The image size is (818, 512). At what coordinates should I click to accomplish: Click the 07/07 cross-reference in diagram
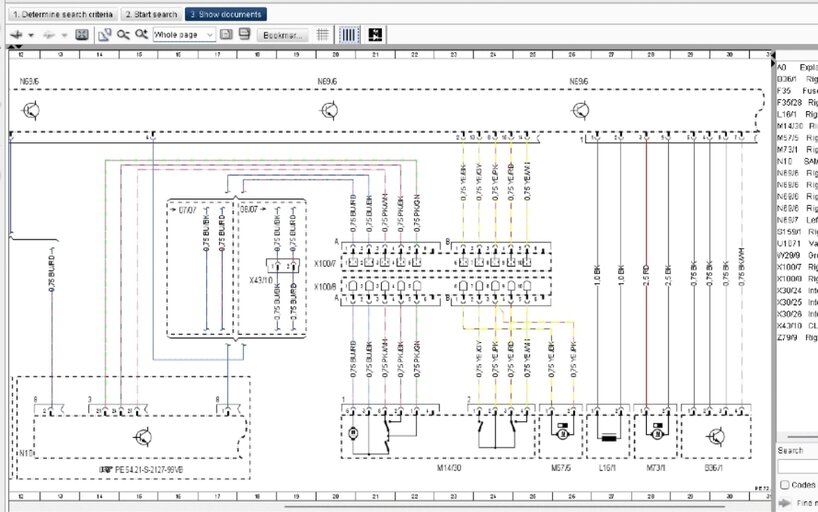click(187, 210)
